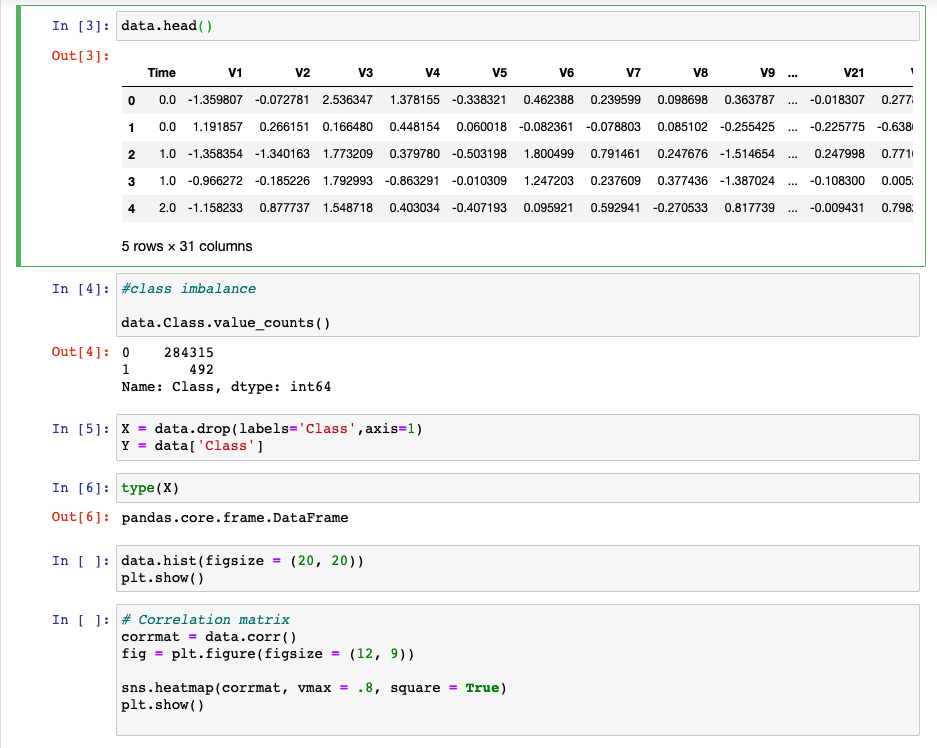Click the plt.figure figsize line
937x748 pixels.
268,654
